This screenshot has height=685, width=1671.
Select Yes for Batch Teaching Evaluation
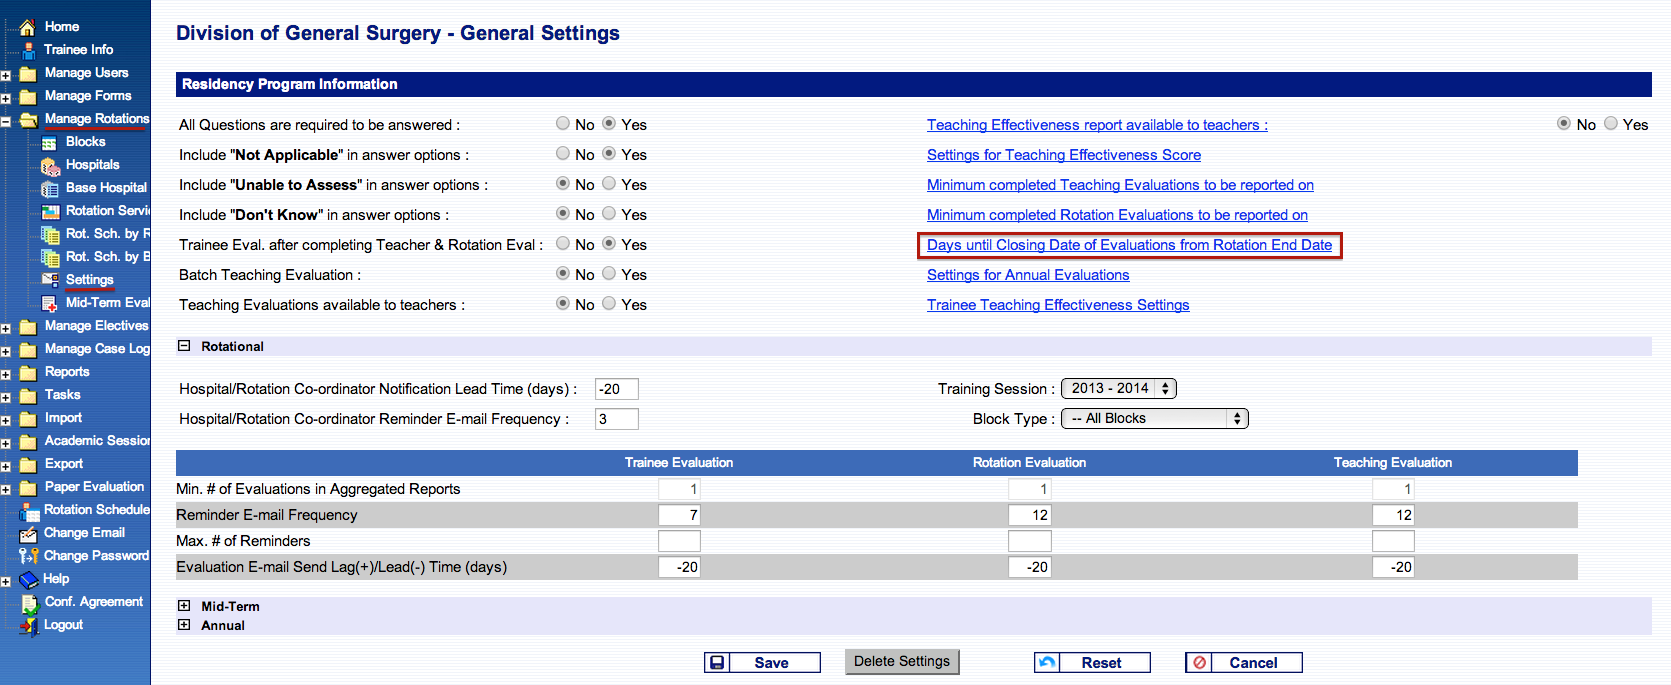coord(609,274)
